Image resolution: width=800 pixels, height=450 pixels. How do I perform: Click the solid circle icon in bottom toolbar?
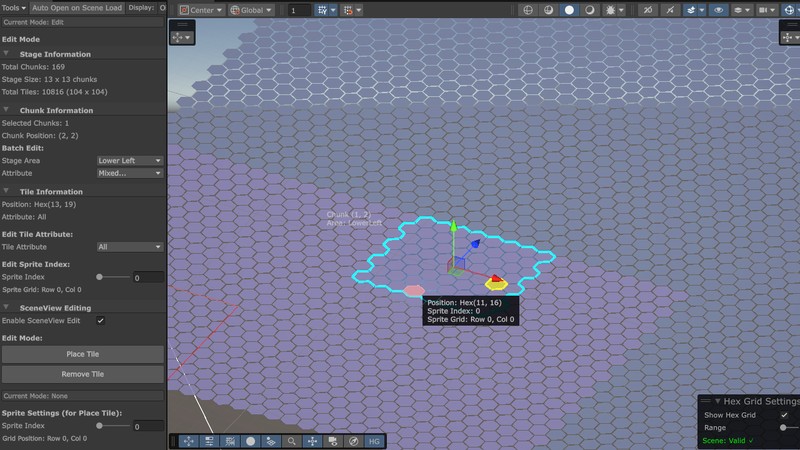point(250,441)
